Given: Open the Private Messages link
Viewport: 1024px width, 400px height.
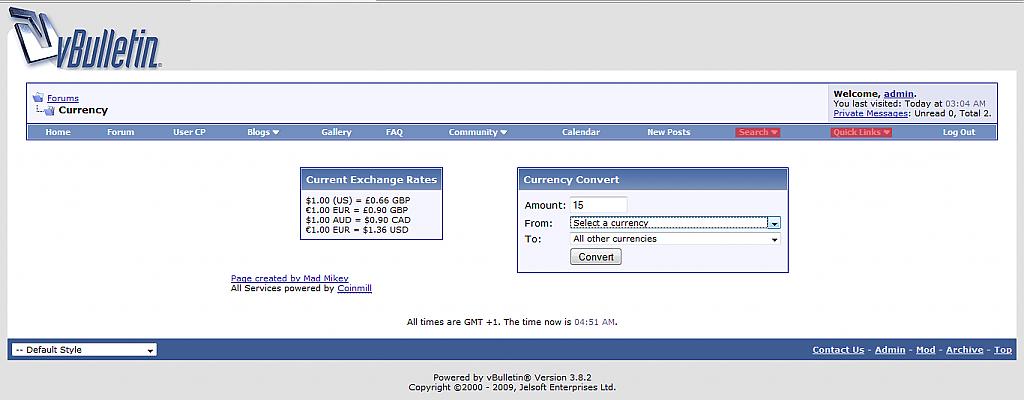Looking at the screenshot, I should tap(870, 114).
